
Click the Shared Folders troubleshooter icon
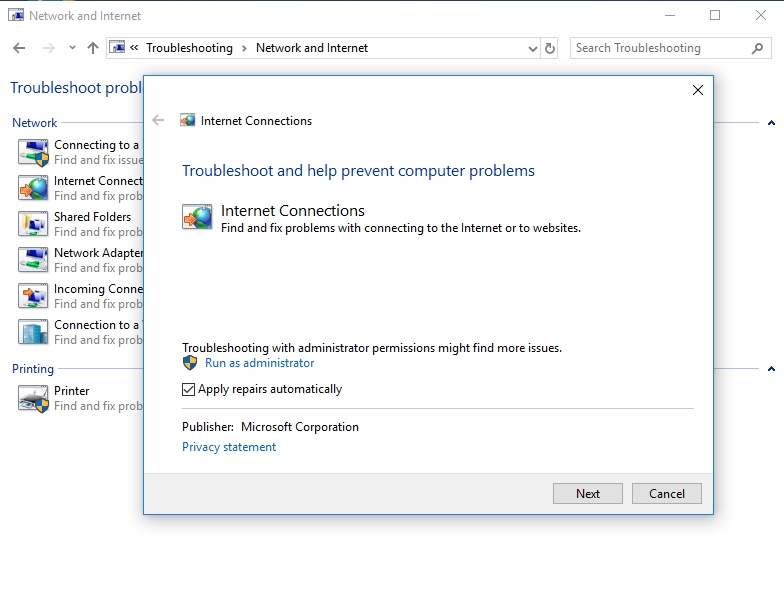[33, 224]
